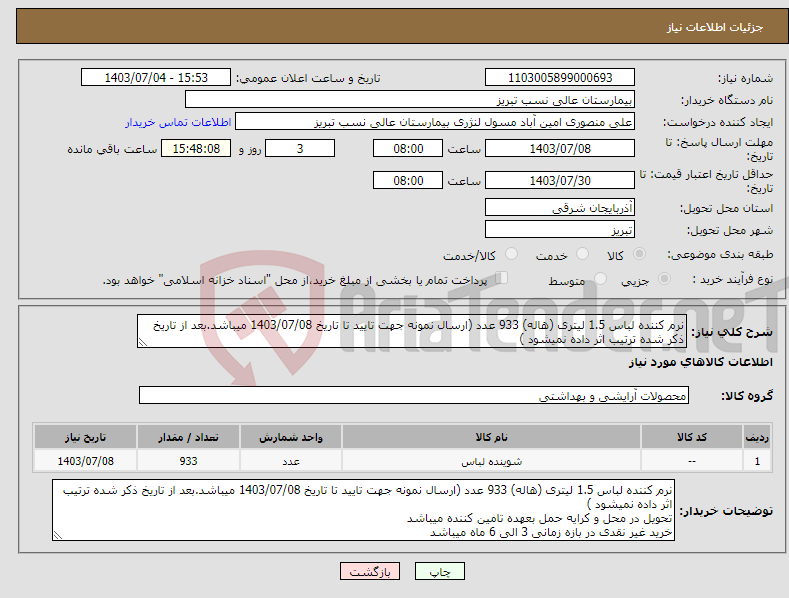Click the شوینده لباس item name cell
Image resolution: width=789 pixels, height=598 pixels.
coord(491,461)
